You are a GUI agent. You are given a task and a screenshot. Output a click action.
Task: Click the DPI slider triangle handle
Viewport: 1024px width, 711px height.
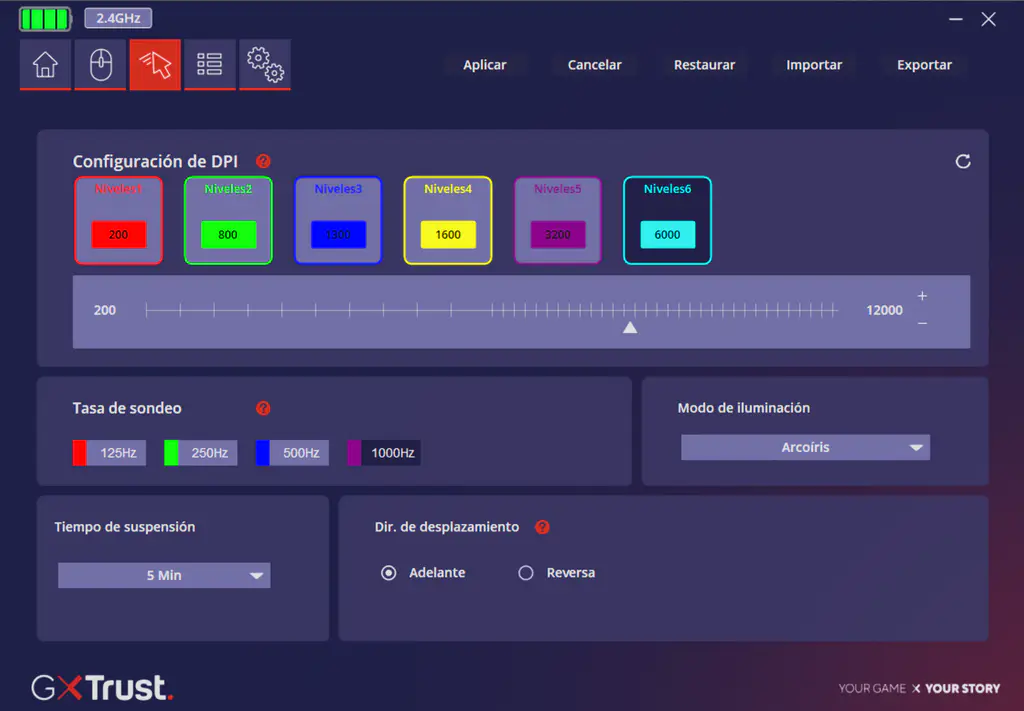[630, 327]
